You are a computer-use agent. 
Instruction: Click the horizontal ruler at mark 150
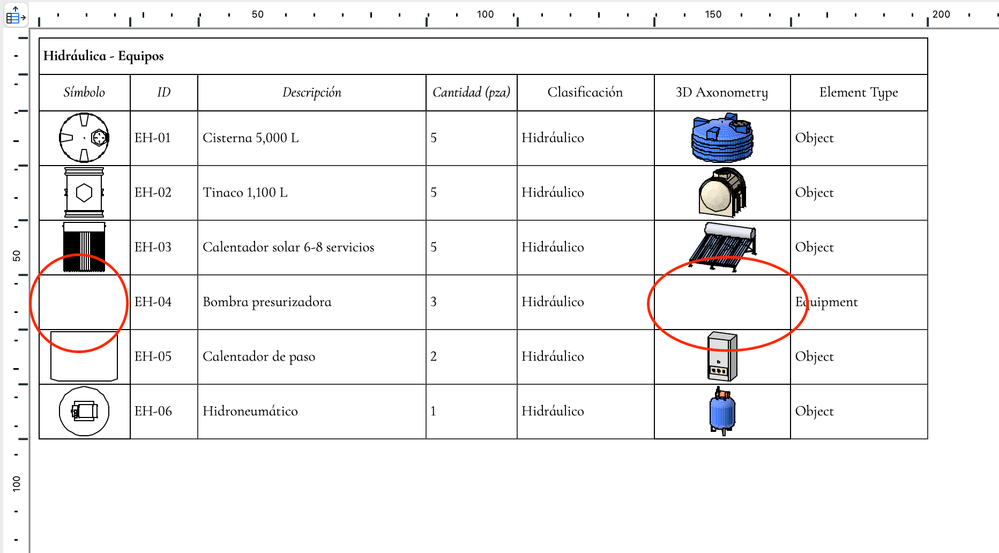[x=713, y=15]
